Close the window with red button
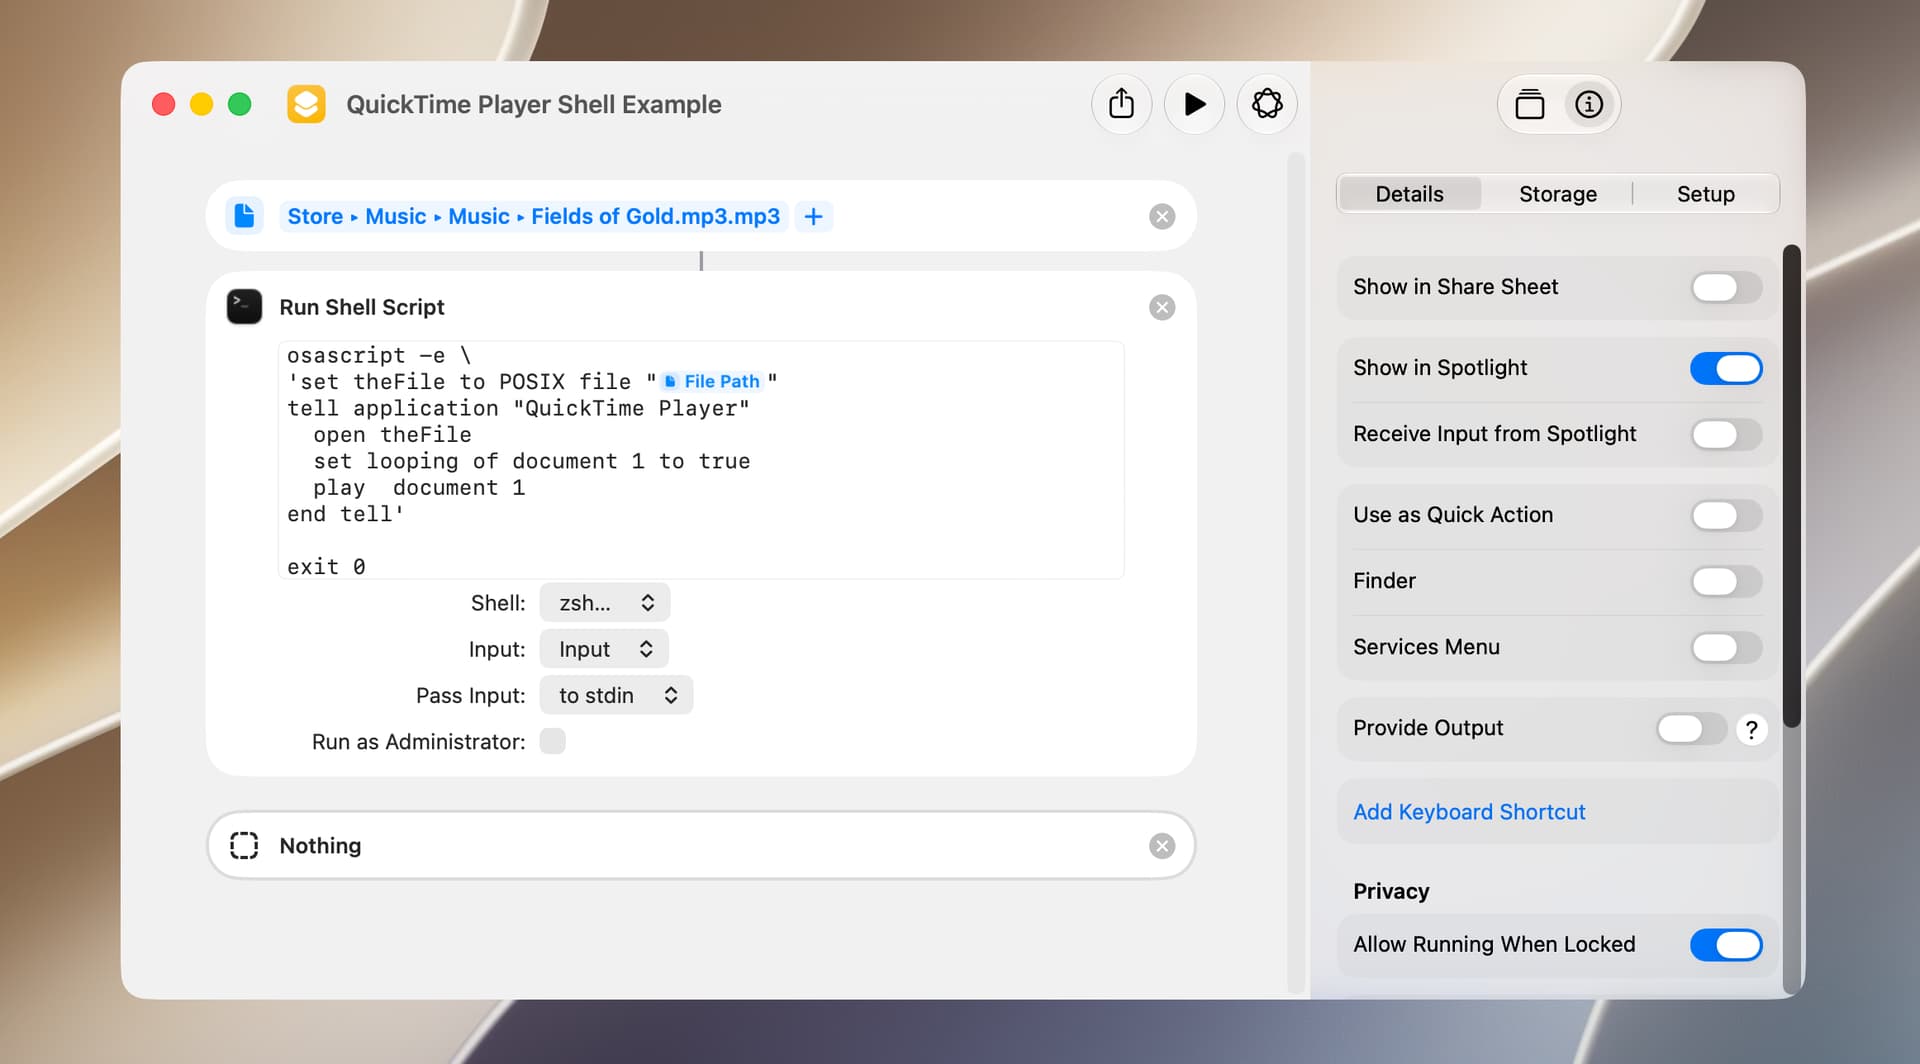 (x=164, y=104)
